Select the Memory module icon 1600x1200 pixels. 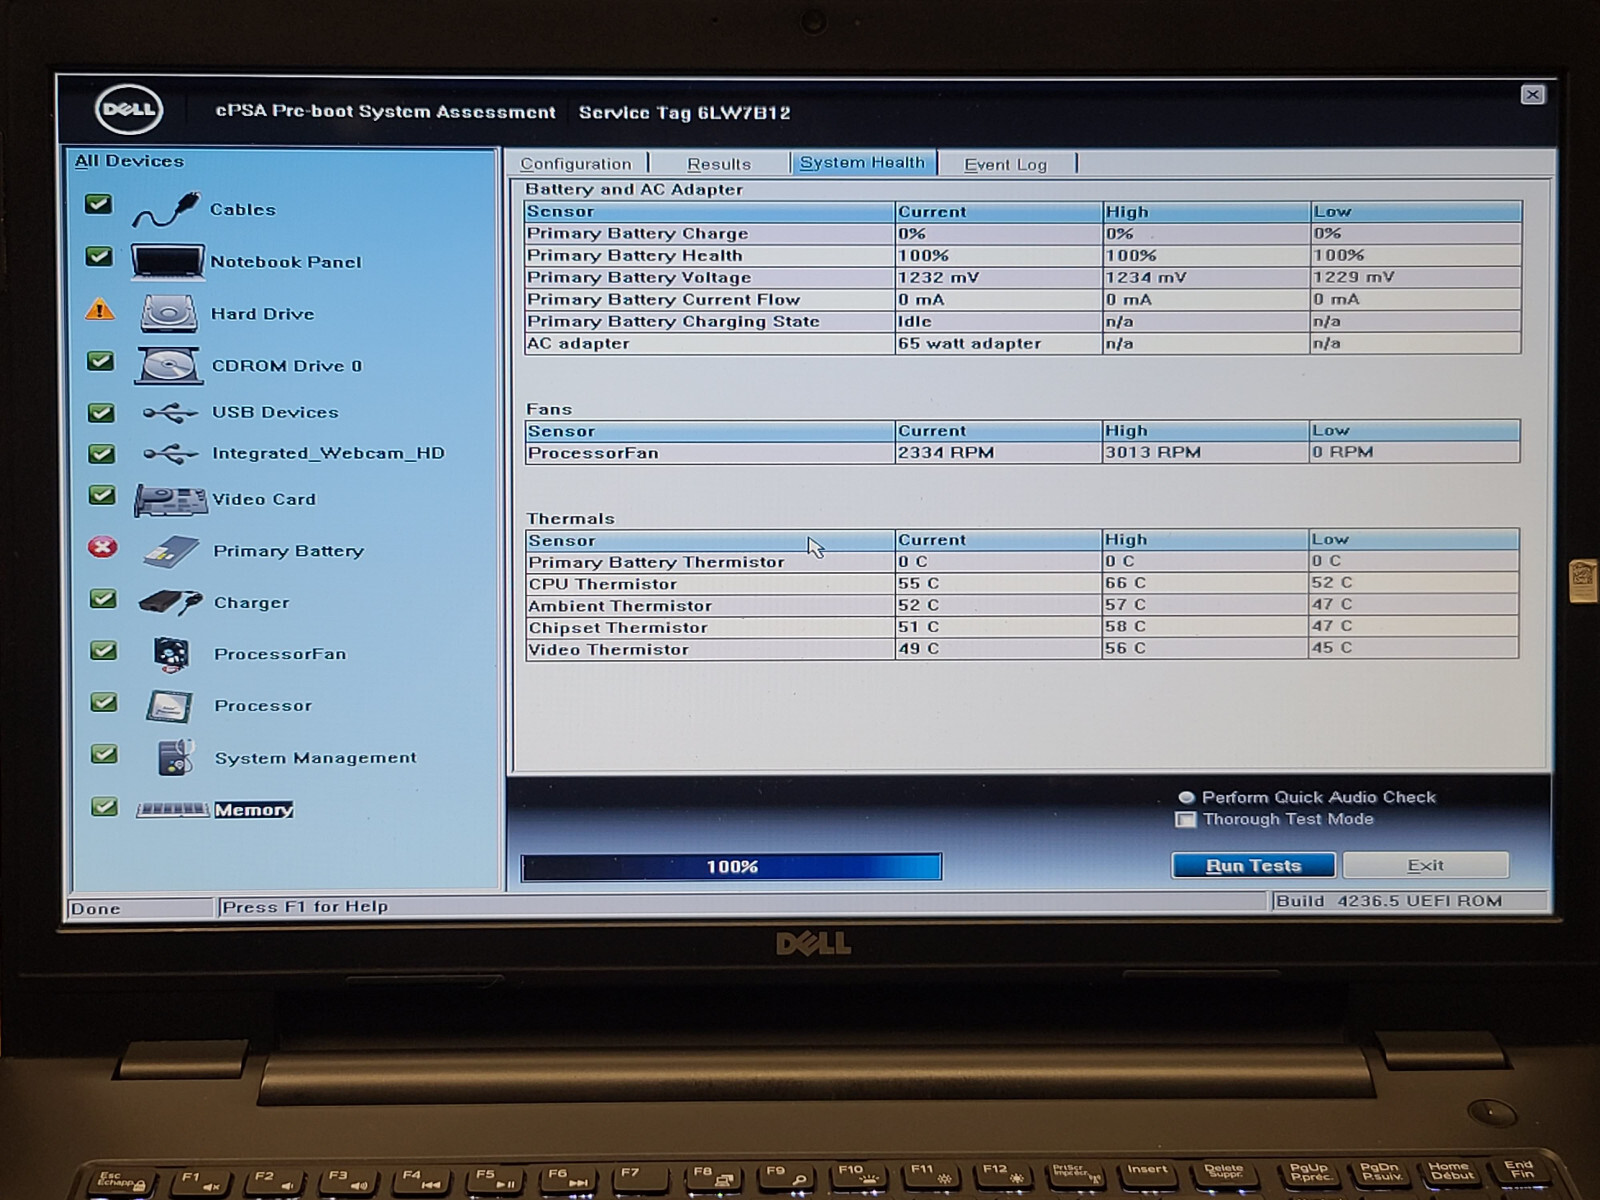tap(172, 810)
